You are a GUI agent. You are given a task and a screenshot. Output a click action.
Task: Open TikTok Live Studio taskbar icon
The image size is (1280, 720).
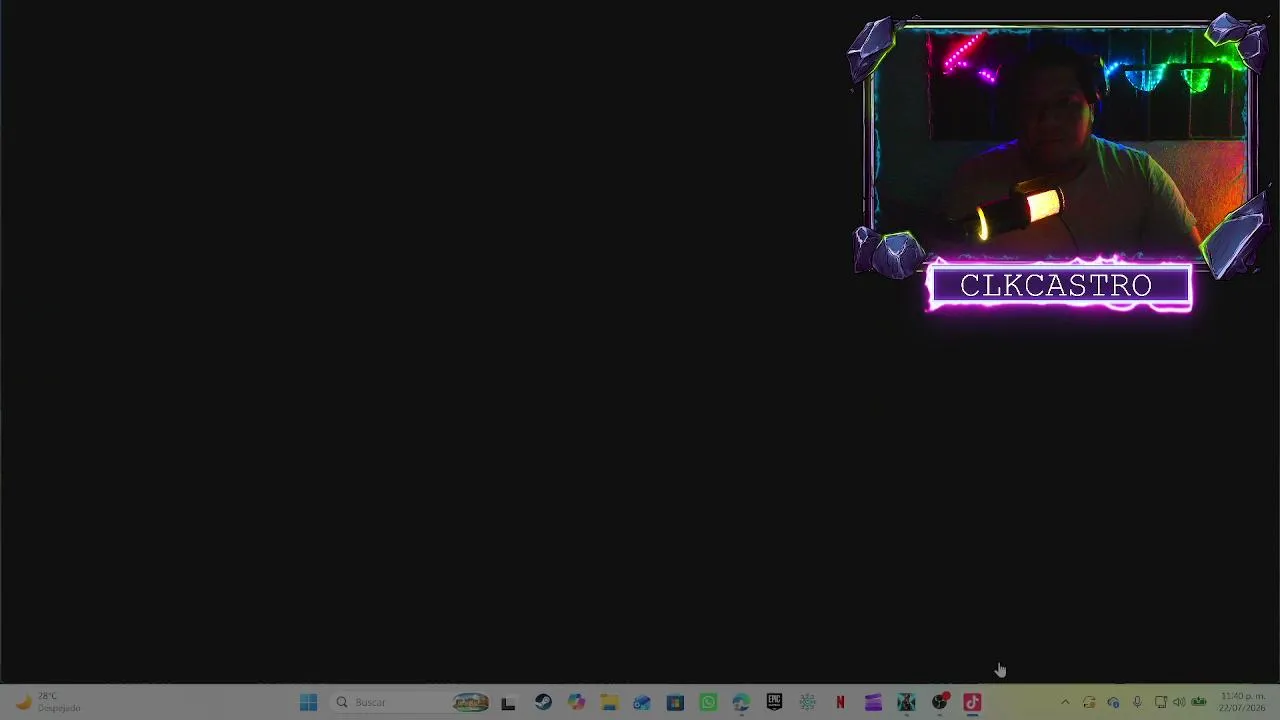point(972,702)
